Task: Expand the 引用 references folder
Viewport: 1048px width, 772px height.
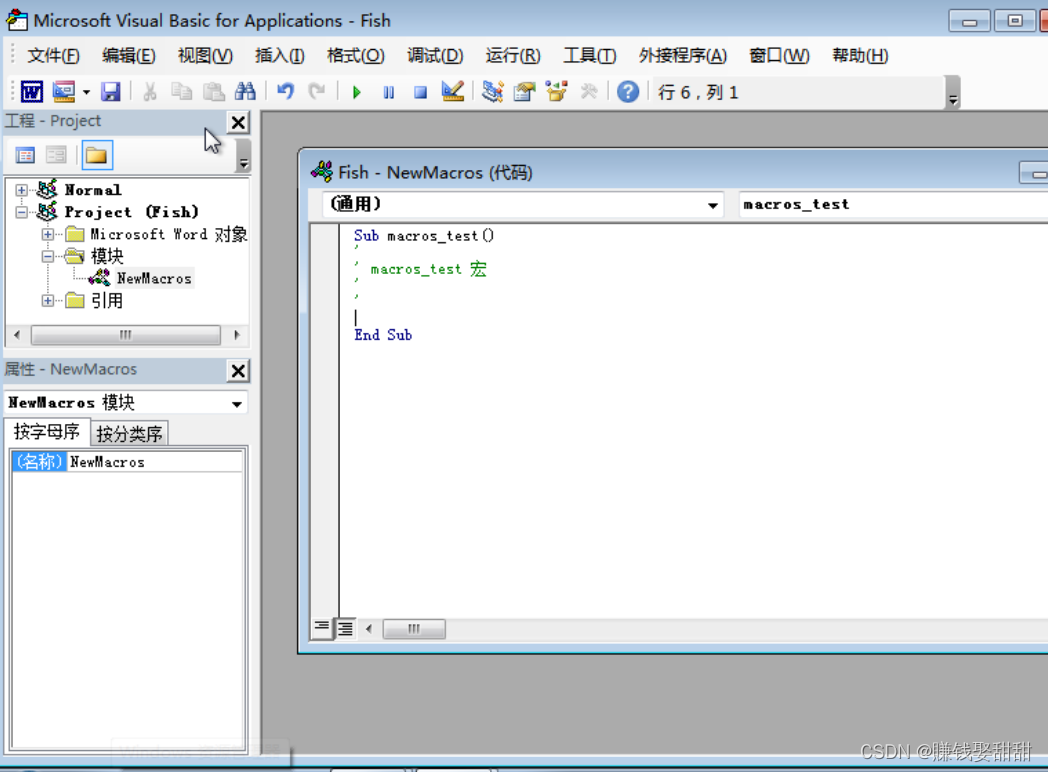Action: [47, 301]
